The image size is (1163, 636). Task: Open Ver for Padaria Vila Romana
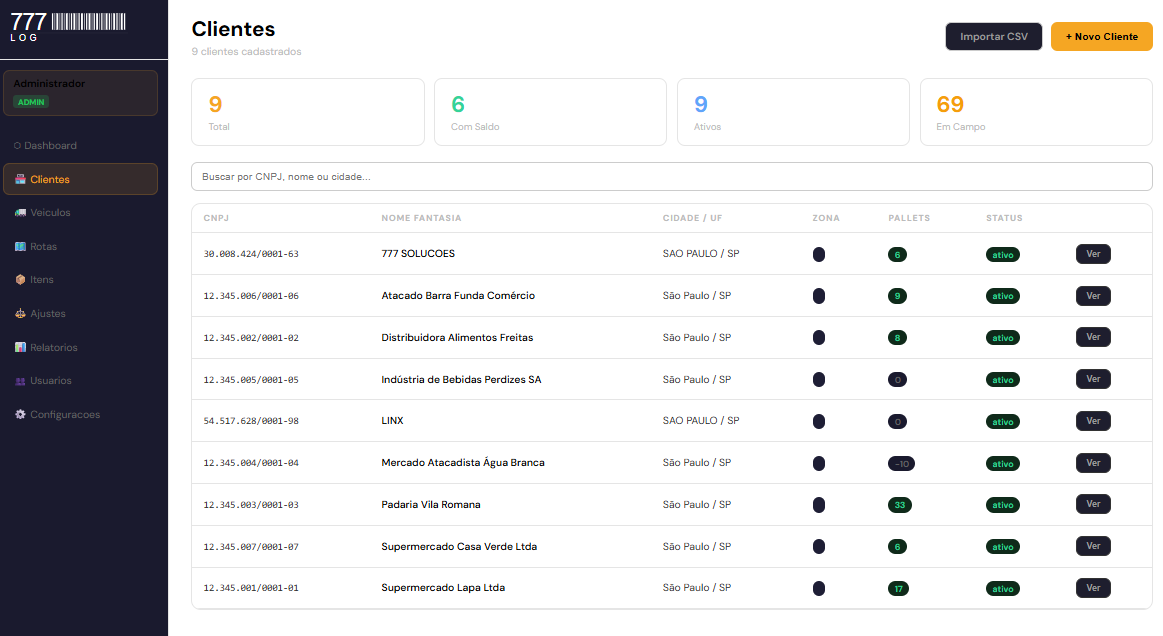1093,504
